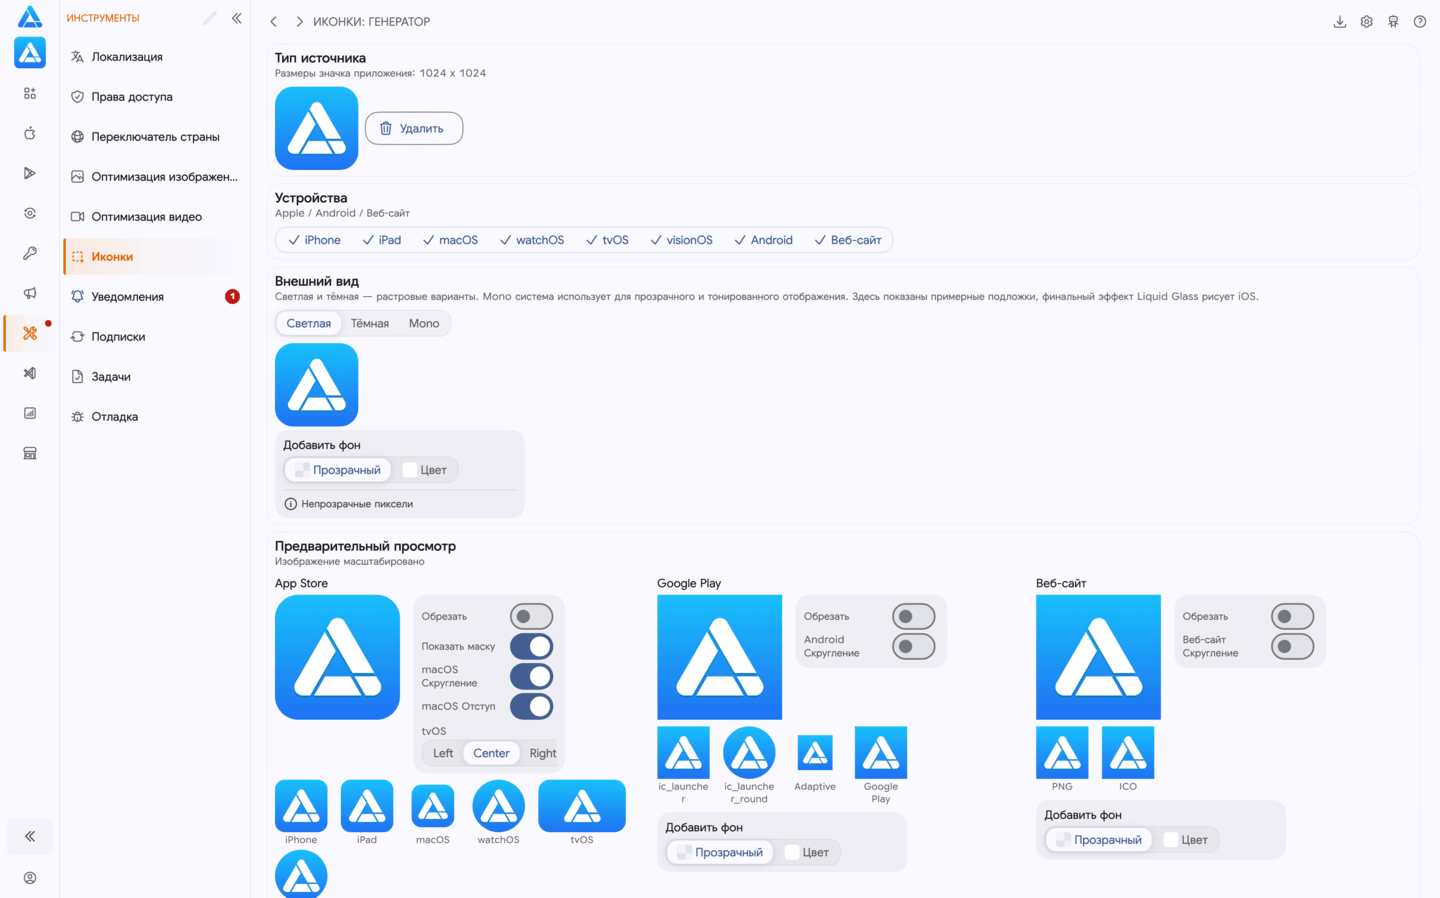Enable the Веб-сайт Скругление toggle
This screenshot has height=898, width=1440.
click(1292, 646)
